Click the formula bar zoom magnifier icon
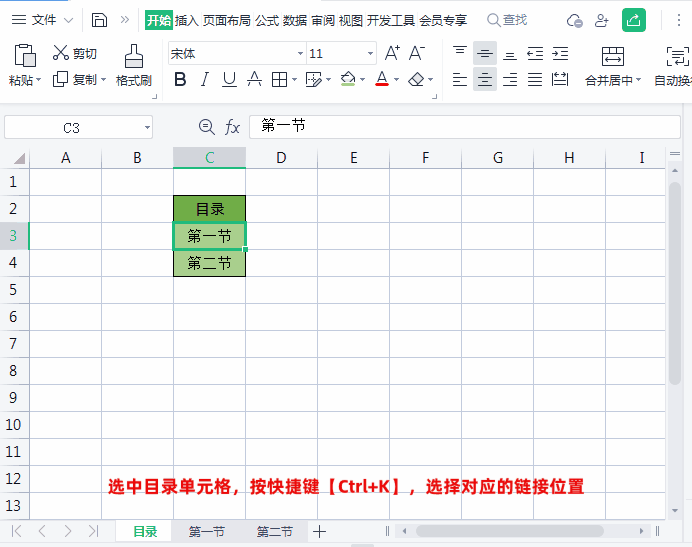This screenshot has width=692, height=547. tap(207, 127)
